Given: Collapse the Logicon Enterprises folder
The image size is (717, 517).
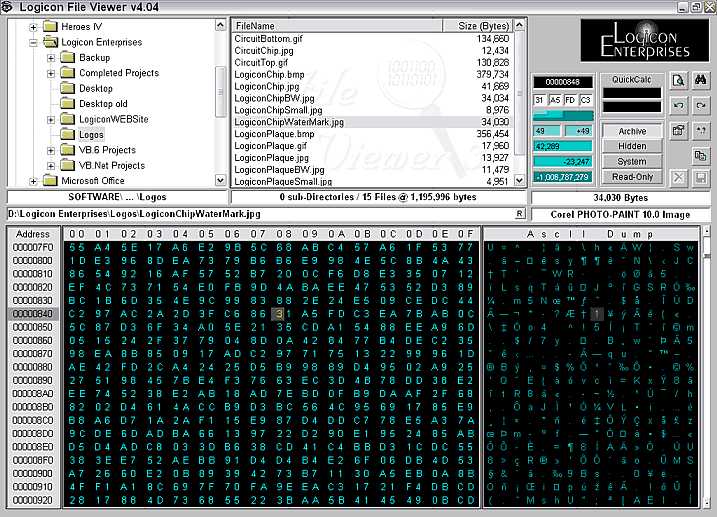Looking at the screenshot, I should (33, 42).
